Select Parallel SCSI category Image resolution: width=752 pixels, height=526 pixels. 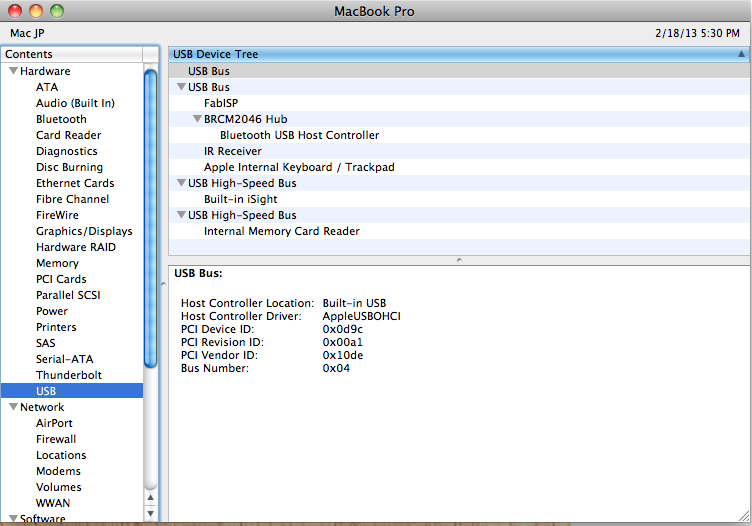tap(68, 295)
